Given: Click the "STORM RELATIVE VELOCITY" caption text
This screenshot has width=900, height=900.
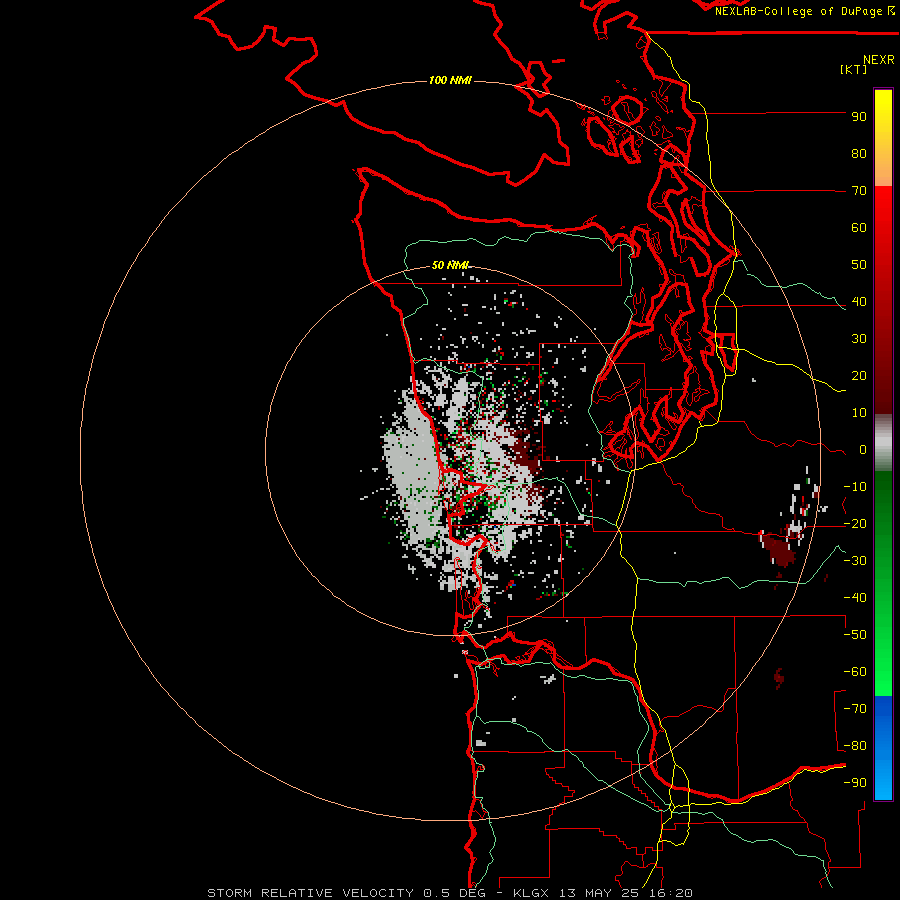Looking at the screenshot, I should pyautogui.click(x=310, y=893).
